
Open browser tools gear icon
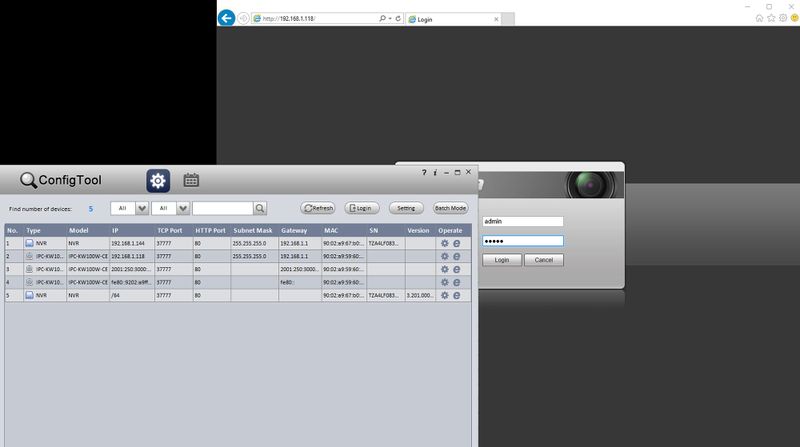click(783, 18)
